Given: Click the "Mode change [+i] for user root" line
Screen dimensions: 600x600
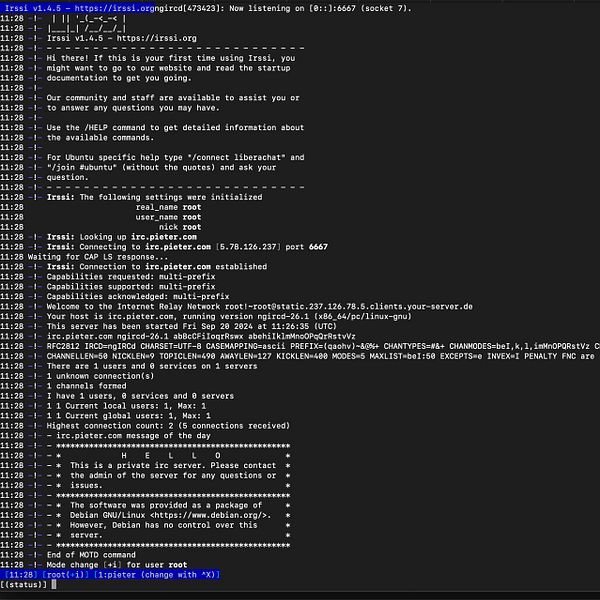Looking at the screenshot, I should (x=117, y=565).
